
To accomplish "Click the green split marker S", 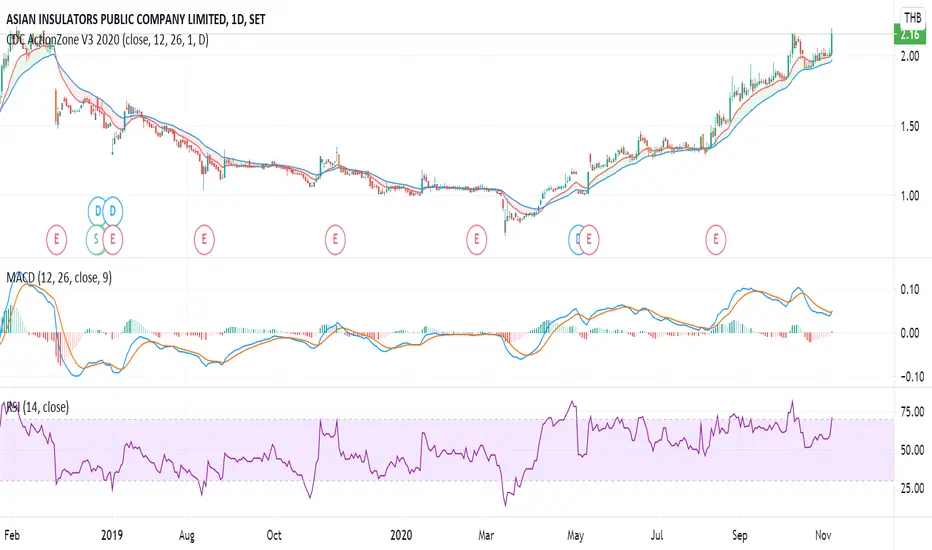I will point(96,240).
